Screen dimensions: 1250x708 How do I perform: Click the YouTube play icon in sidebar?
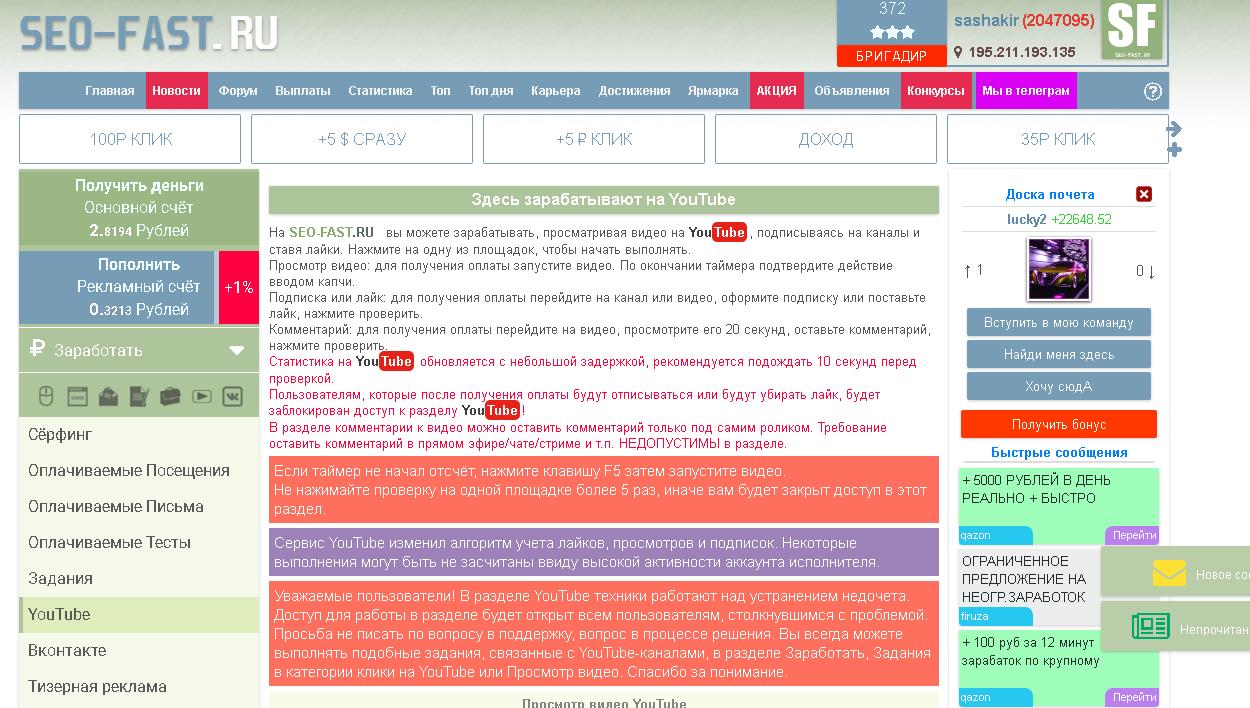202,397
